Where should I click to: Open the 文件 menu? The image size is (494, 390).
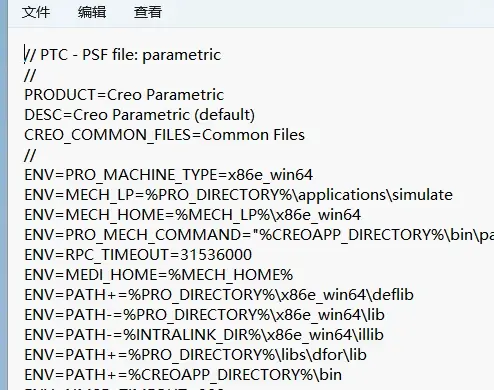(36, 12)
